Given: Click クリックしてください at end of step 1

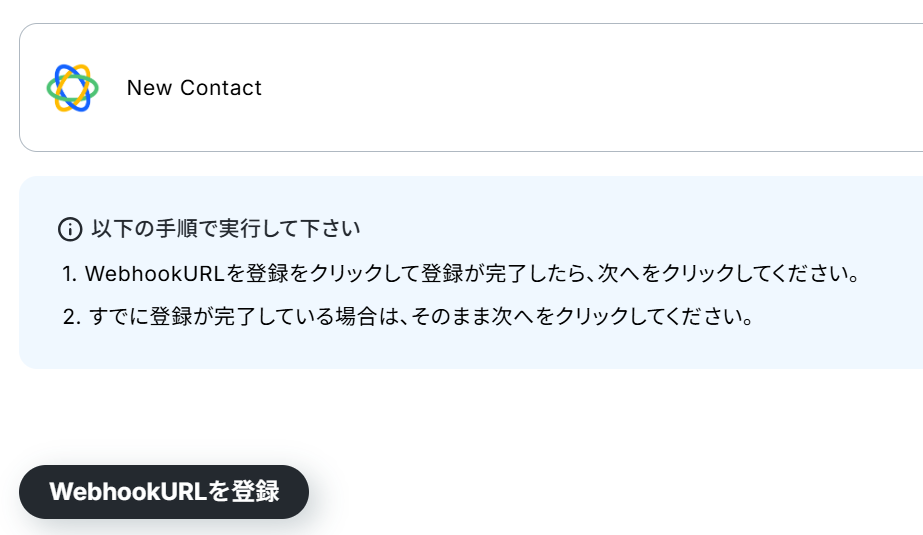Looking at the screenshot, I should (760, 273).
